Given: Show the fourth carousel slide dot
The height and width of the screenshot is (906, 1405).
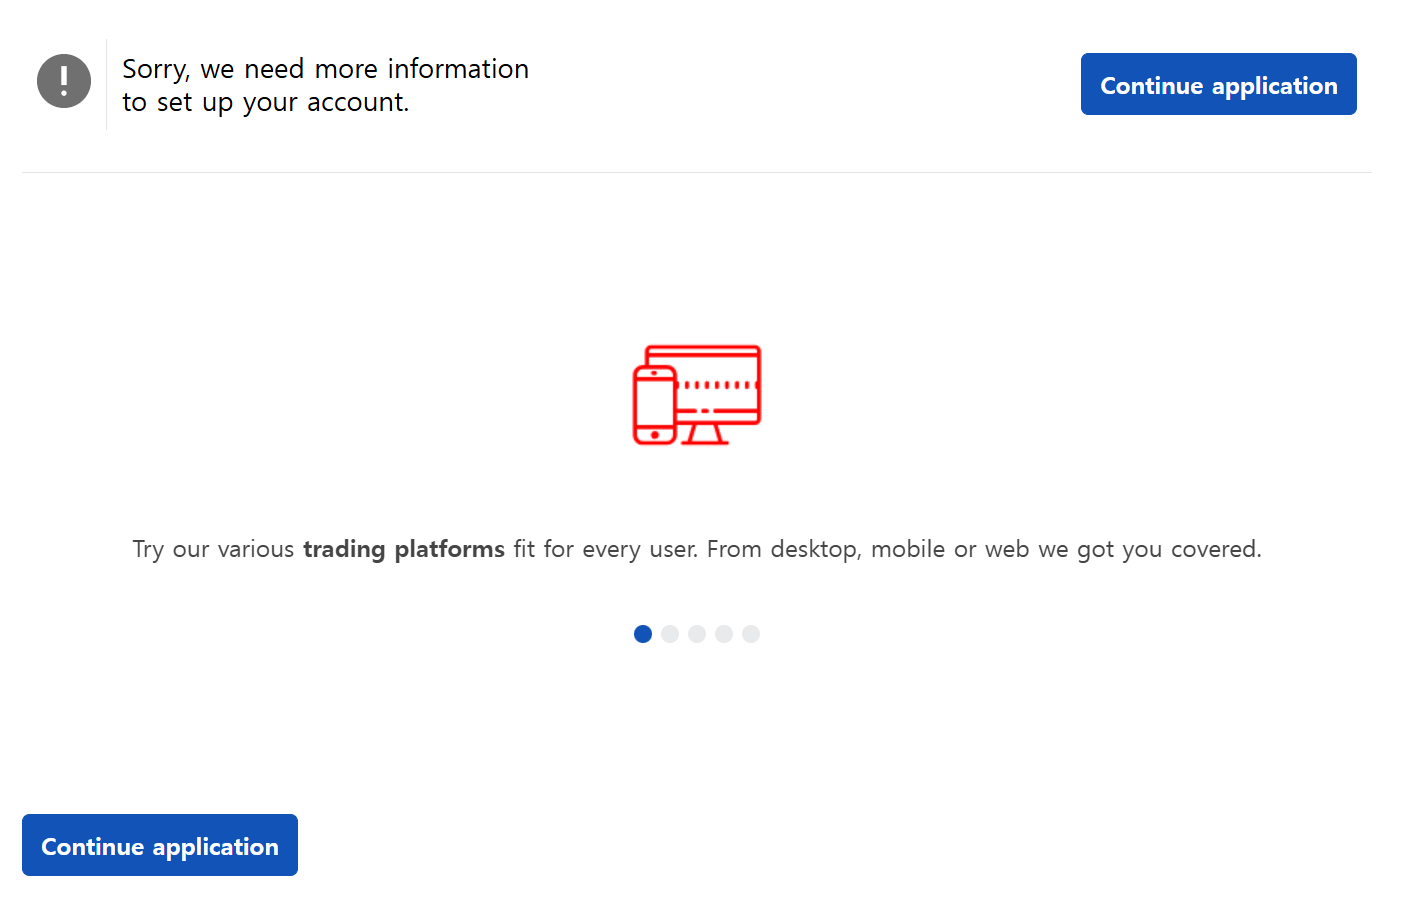Looking at the screenshot, I should click(x=724, y=634).
